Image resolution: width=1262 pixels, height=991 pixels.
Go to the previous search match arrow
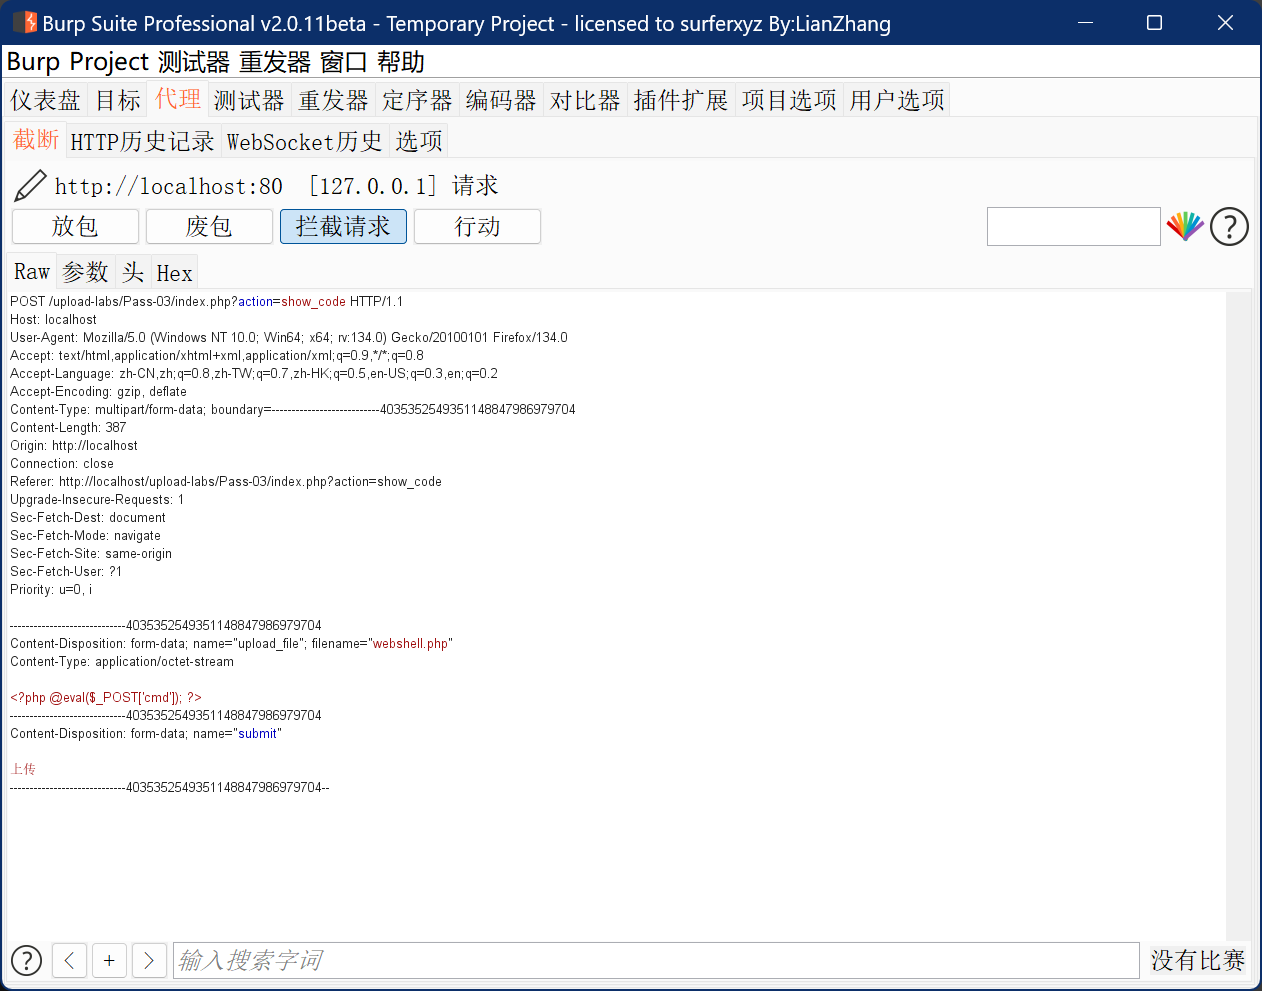click(x=69, y=960)
